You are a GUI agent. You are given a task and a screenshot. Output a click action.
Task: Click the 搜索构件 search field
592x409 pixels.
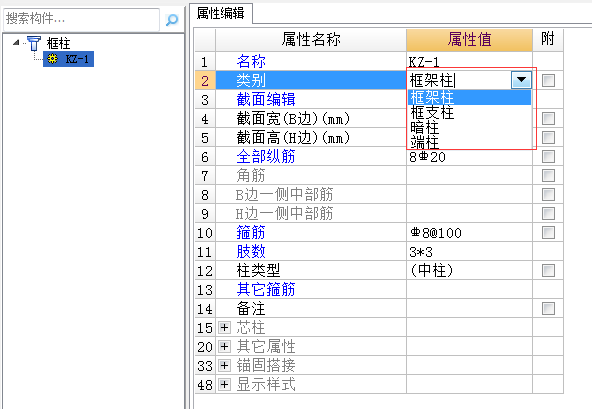pyautogui.click(x=81, y=19)
